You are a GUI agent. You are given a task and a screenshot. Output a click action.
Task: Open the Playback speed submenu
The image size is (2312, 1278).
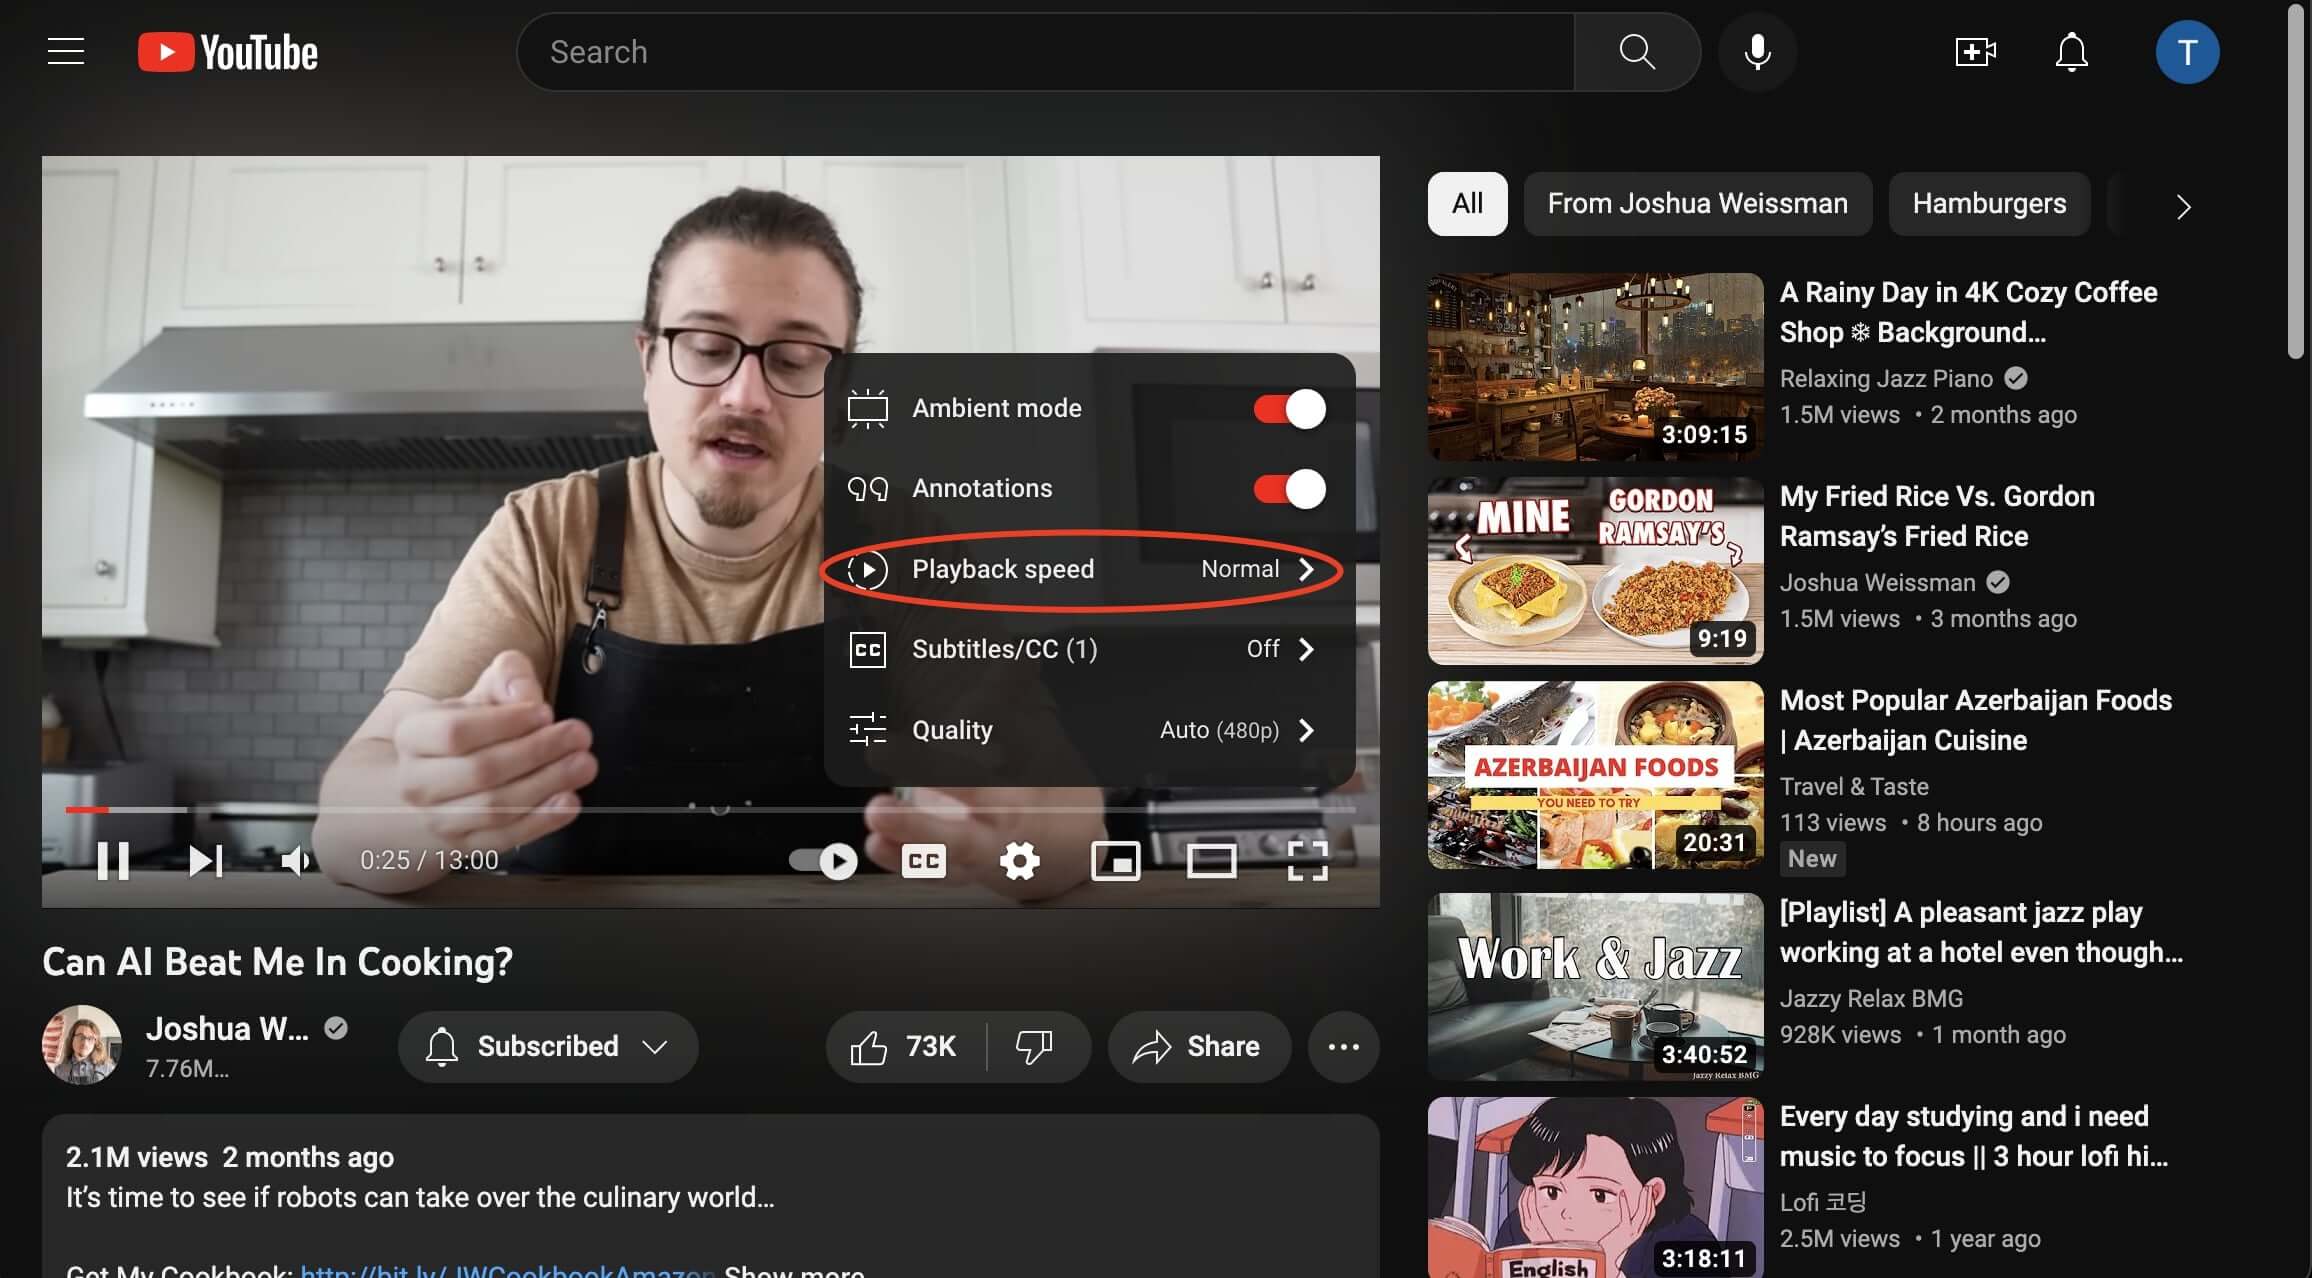[x=1085, y=569]
